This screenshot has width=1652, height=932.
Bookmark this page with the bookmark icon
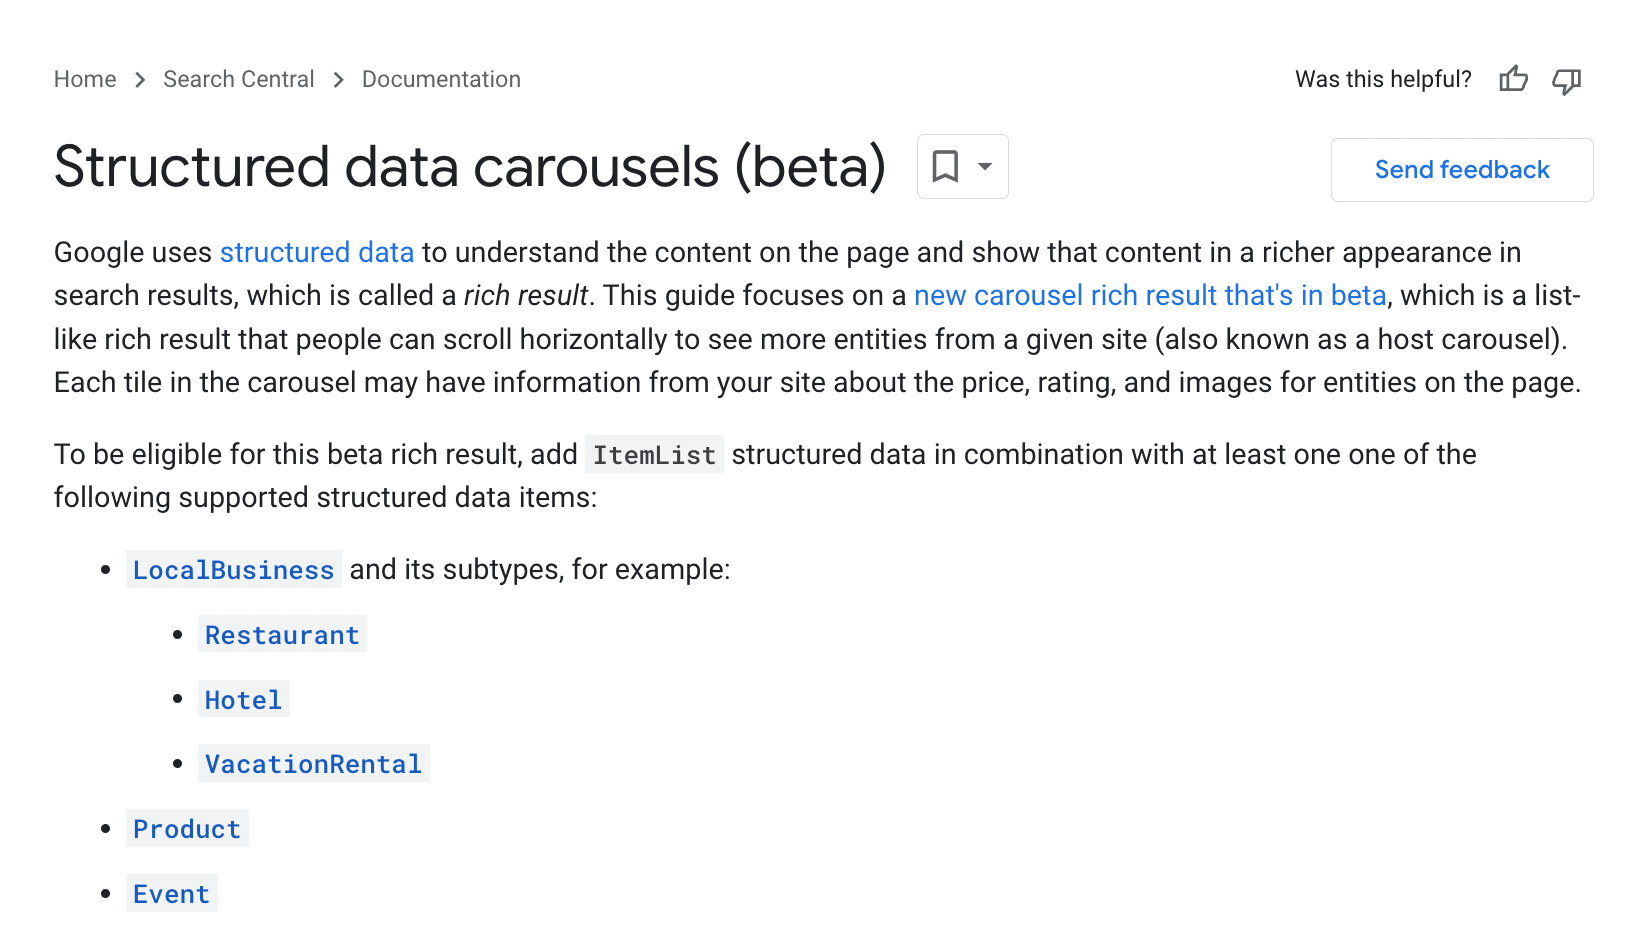click(x=945, y=166)
